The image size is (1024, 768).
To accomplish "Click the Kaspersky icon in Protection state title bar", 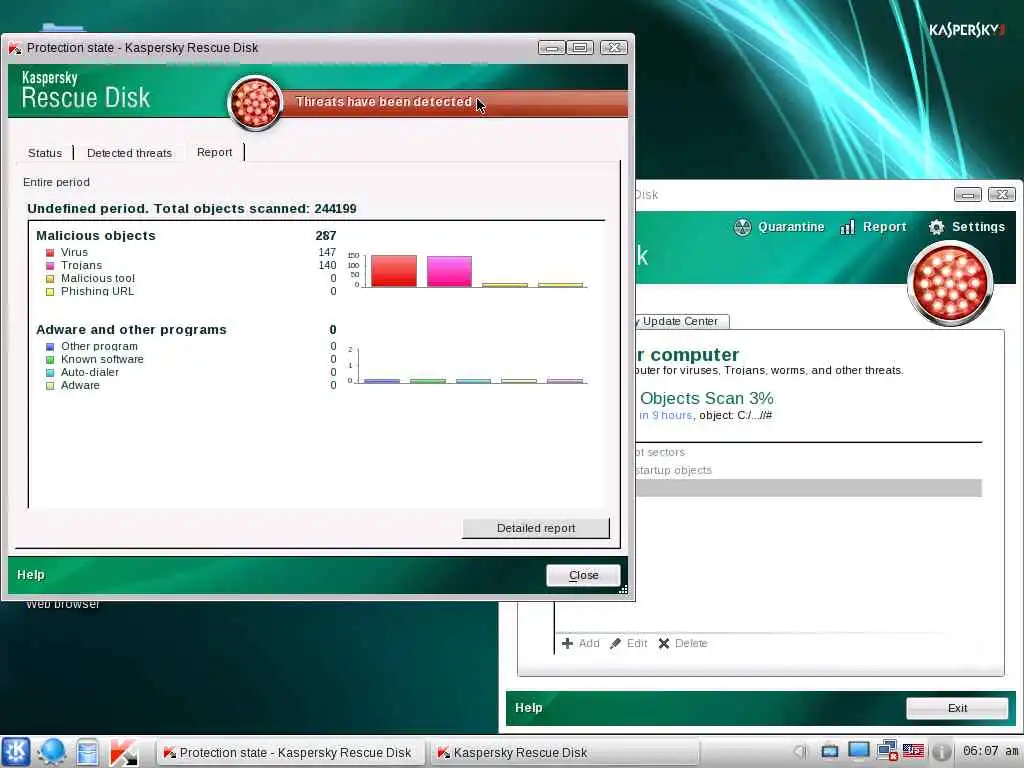I will [15, 48].
